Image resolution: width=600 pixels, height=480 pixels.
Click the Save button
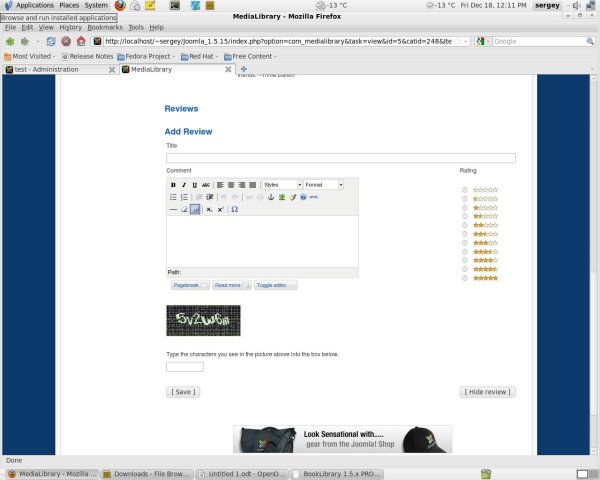click(x=183, y=392)
